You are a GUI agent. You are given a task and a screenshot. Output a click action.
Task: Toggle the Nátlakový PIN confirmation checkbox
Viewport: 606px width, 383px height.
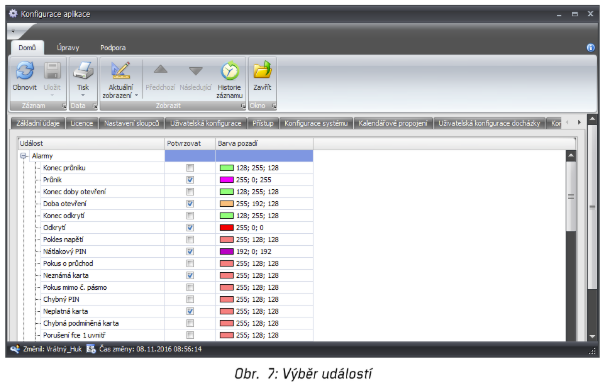pyautogui.click(x=190, y=252)
